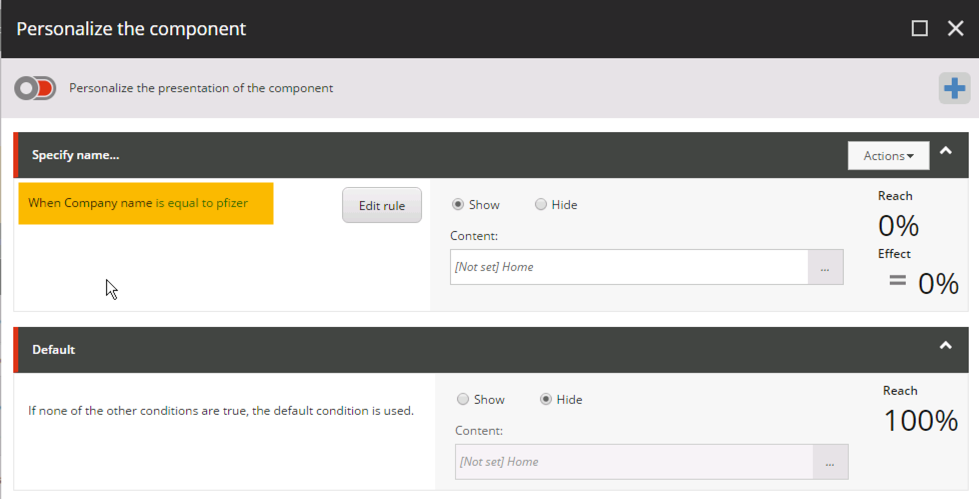
Task: Select Show radio in Default condition
Action: 463,399
